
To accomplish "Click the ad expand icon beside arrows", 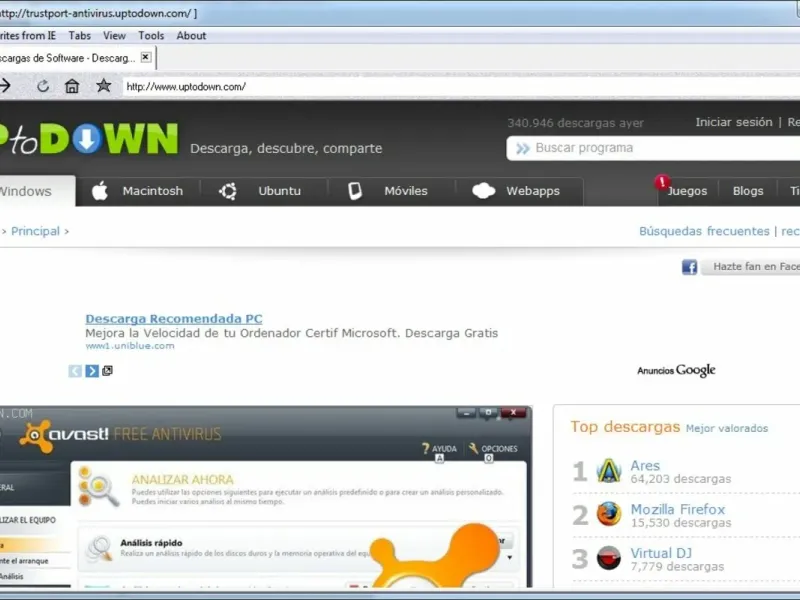I will pos(107,371).
